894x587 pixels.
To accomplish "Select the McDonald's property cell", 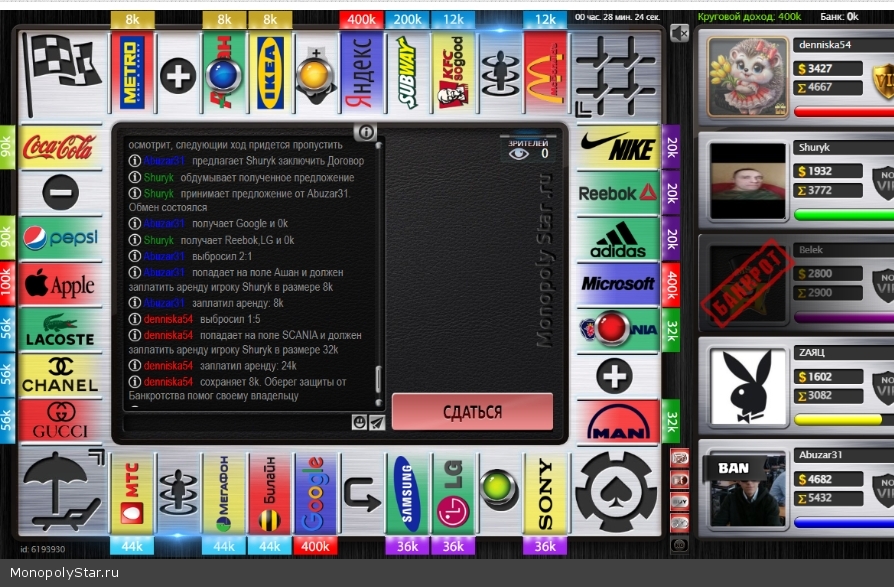I will pyautogui.click(x=545, y=72).
